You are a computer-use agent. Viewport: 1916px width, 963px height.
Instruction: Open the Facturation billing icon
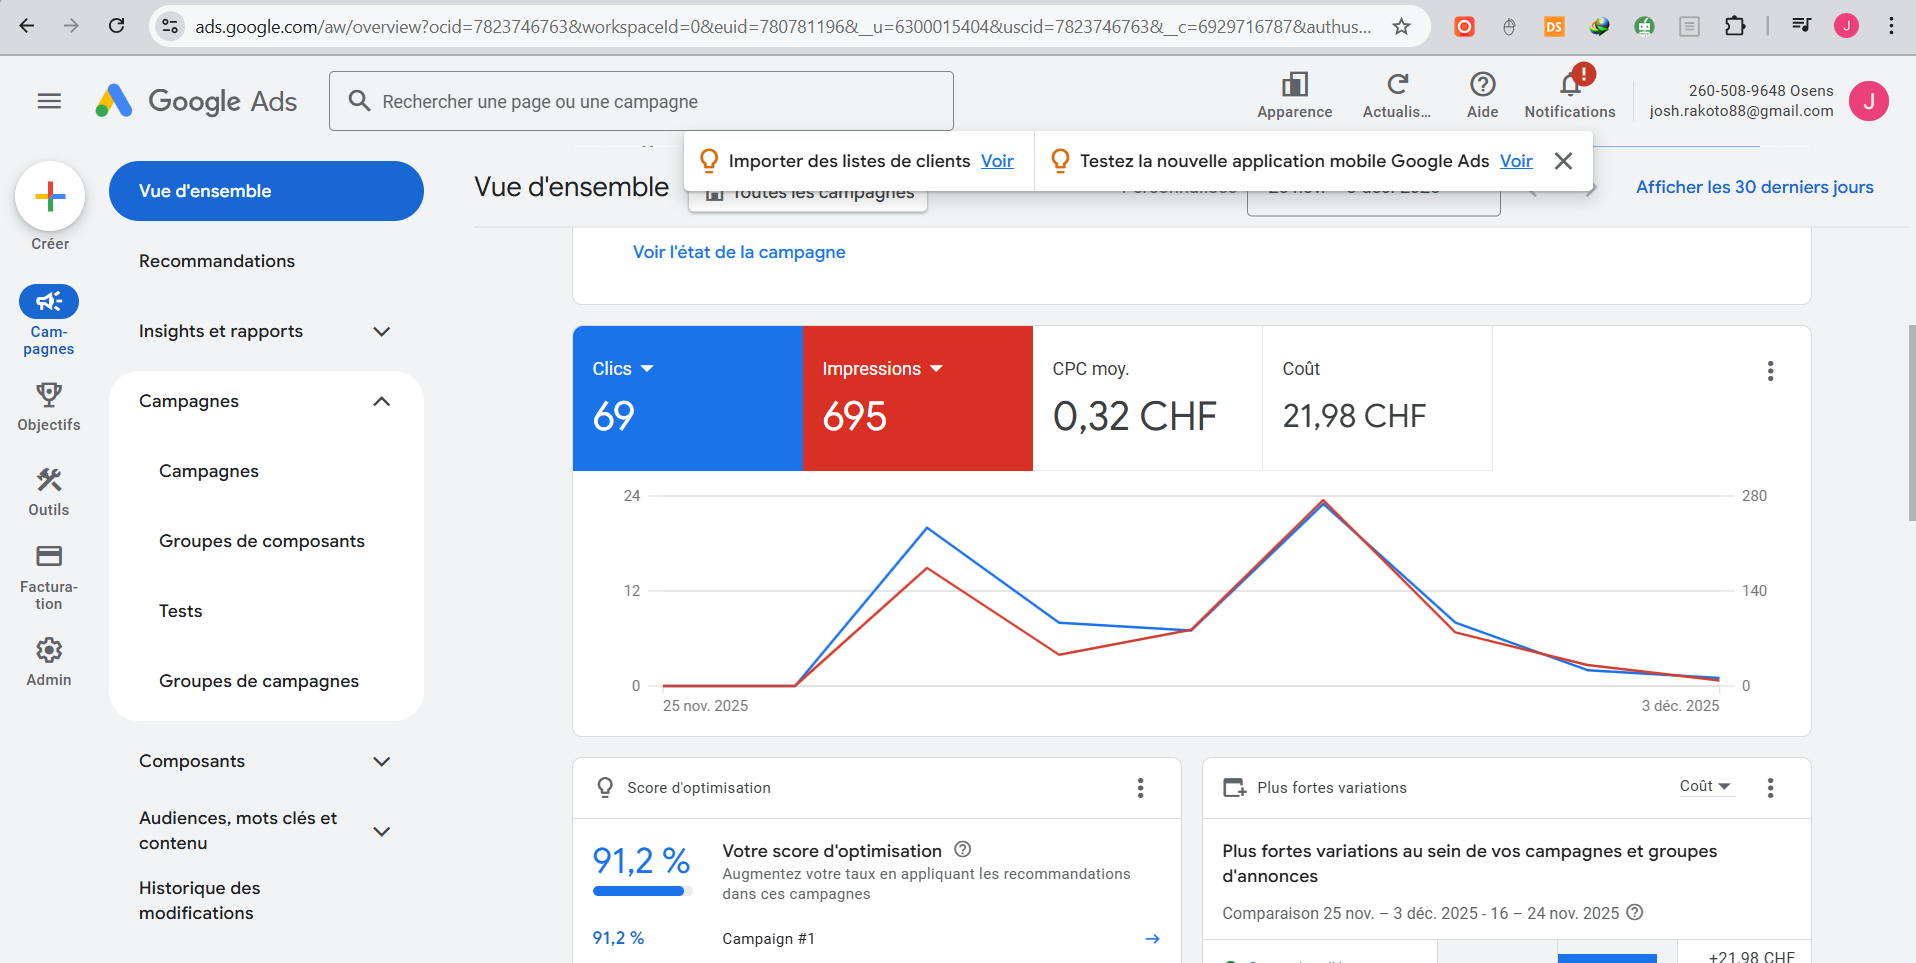[x=49, y=556]
